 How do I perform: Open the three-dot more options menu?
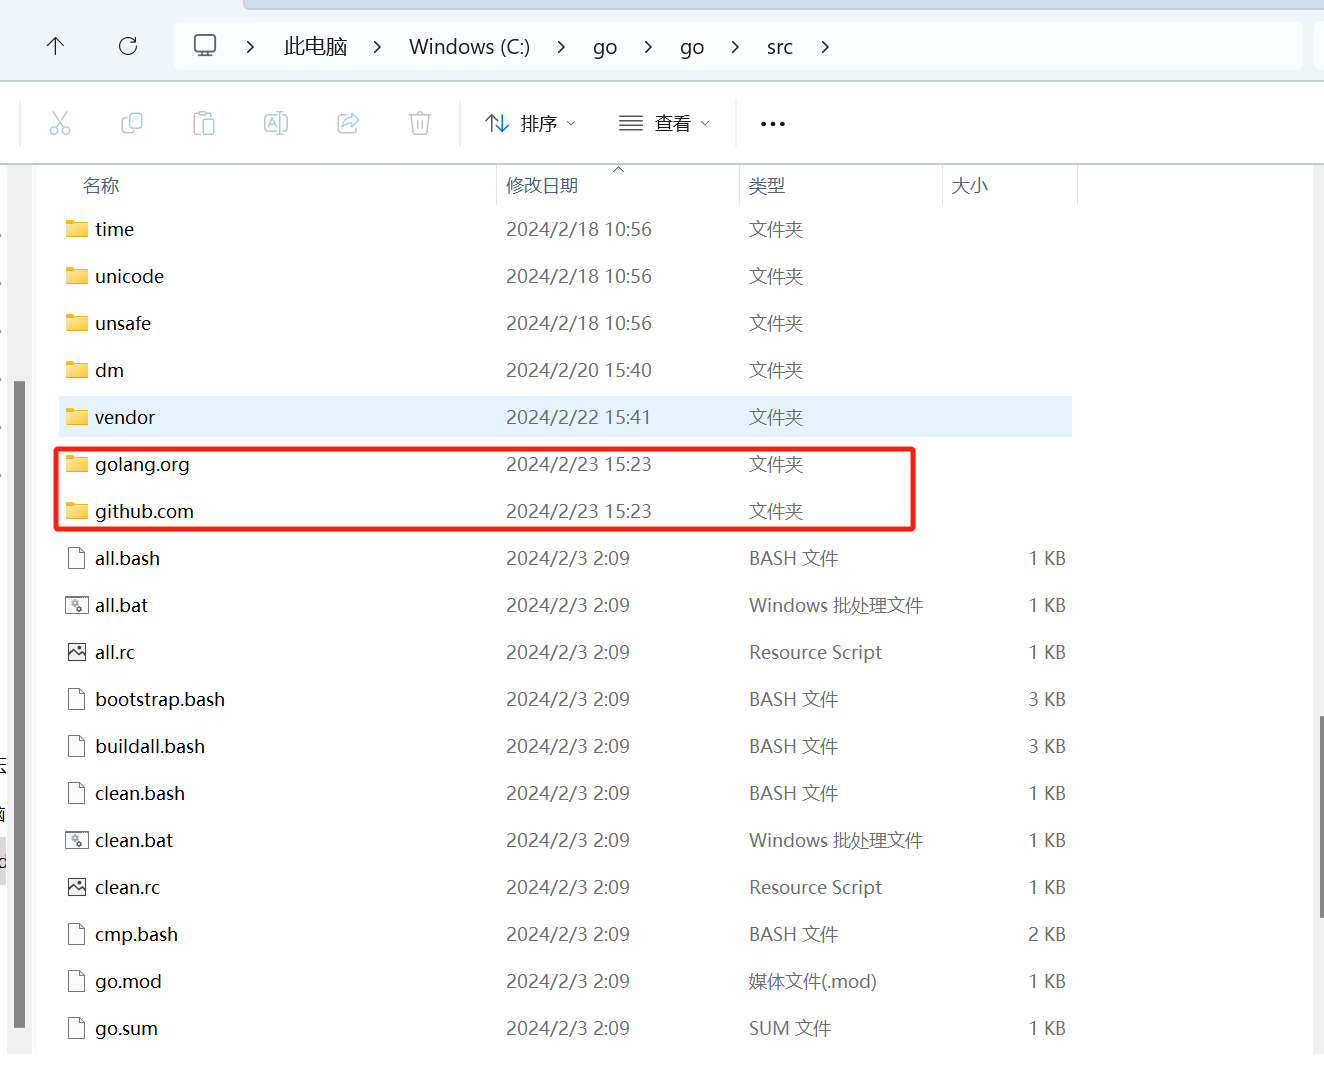pos(773,123)
